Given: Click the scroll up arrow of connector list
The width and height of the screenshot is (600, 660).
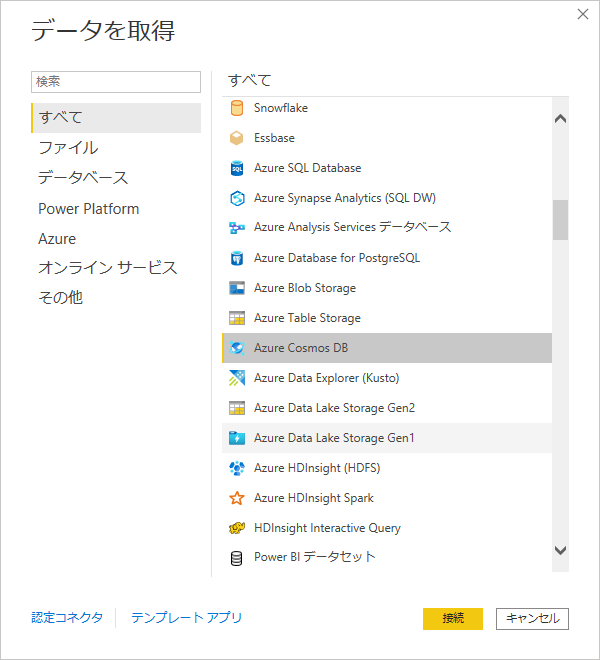Looking at the screenshot, I should 560,119.
